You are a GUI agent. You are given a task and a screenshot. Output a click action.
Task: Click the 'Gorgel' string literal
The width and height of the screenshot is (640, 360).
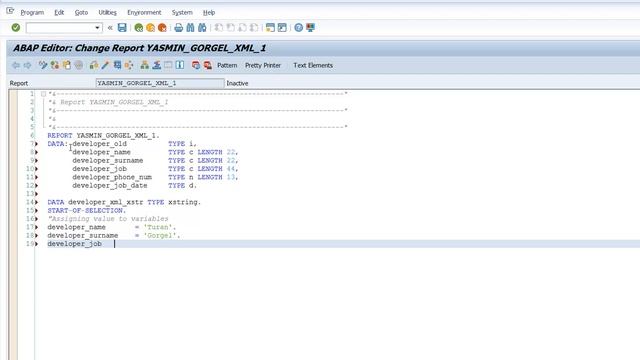tap(162, 236)
